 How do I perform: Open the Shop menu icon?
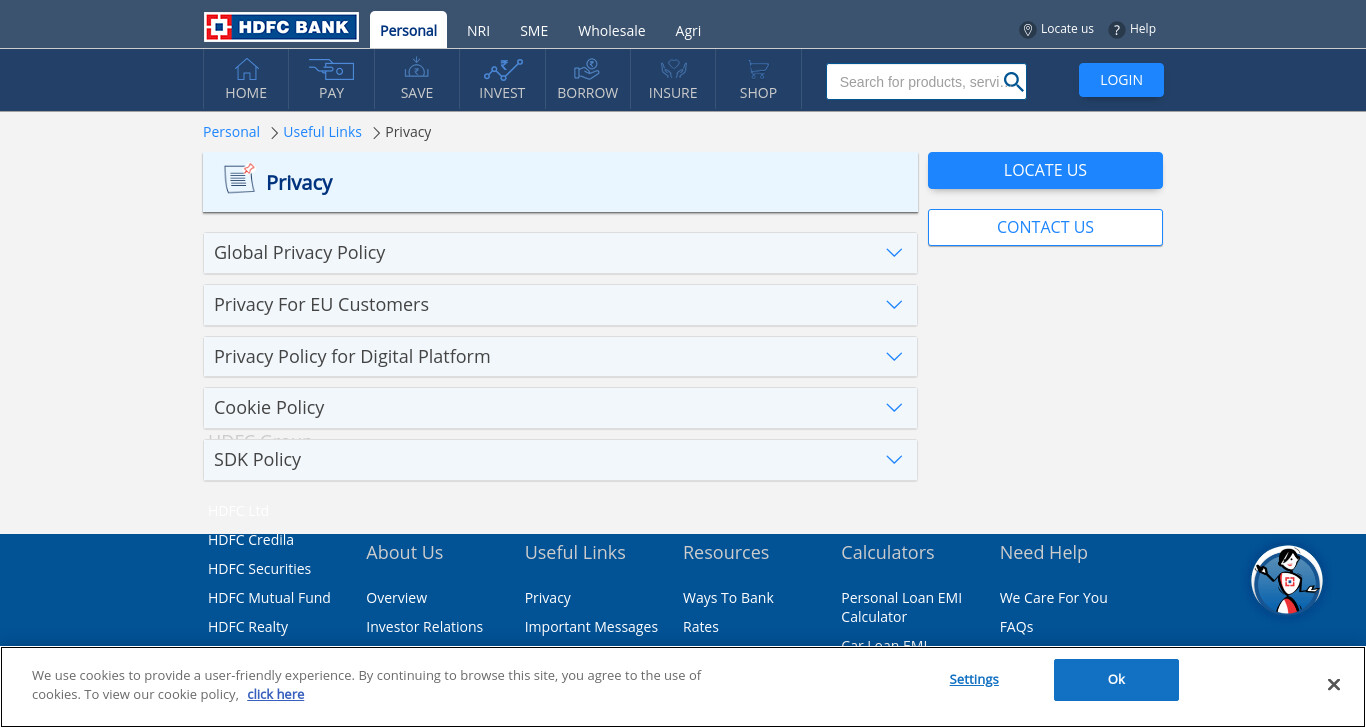(758, 69)
